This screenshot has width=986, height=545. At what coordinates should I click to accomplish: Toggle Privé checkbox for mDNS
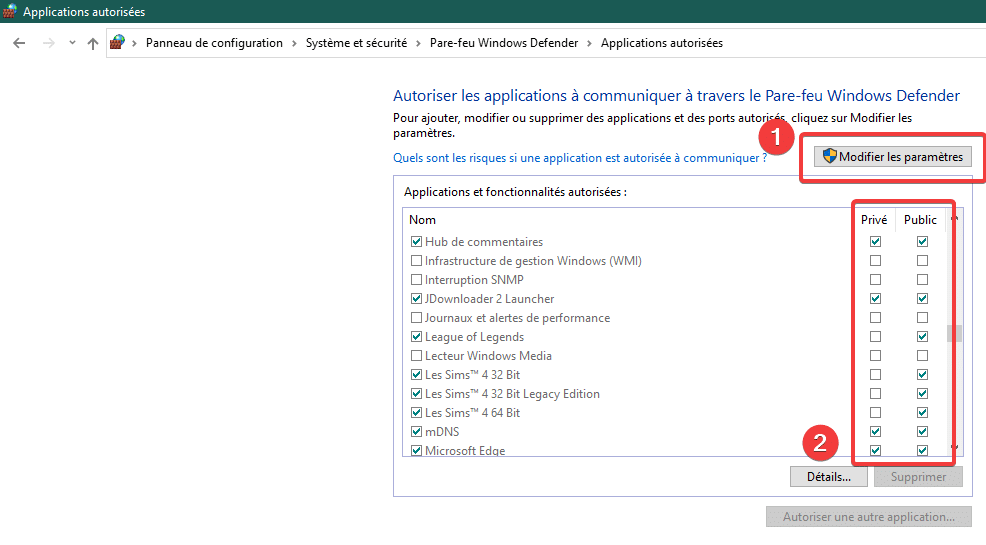[x=875, y=431]
